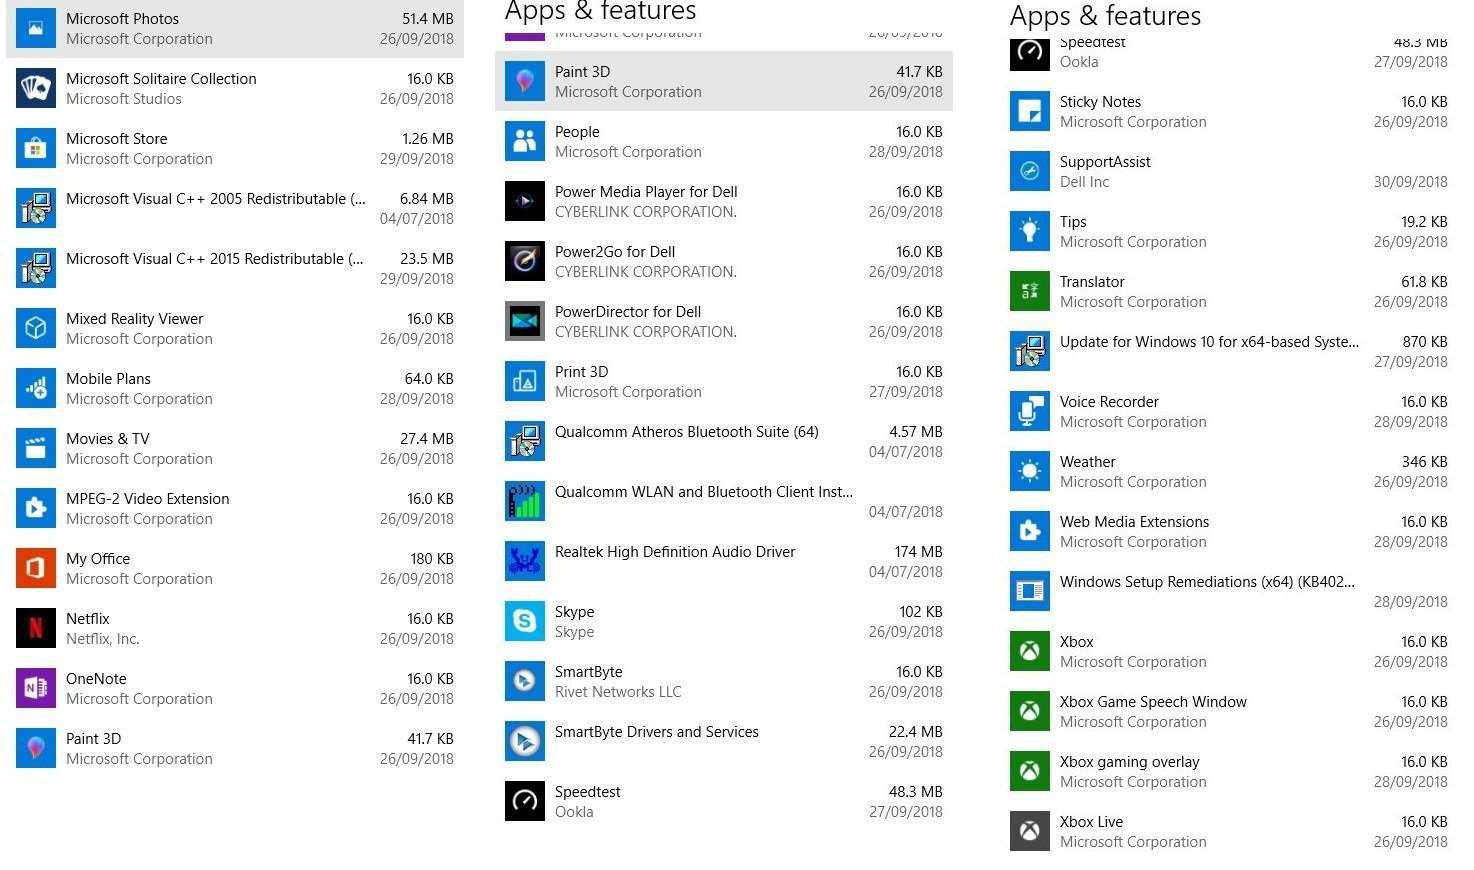Select the Movies & TV clapperboard icon

click(x=36, y=448)
